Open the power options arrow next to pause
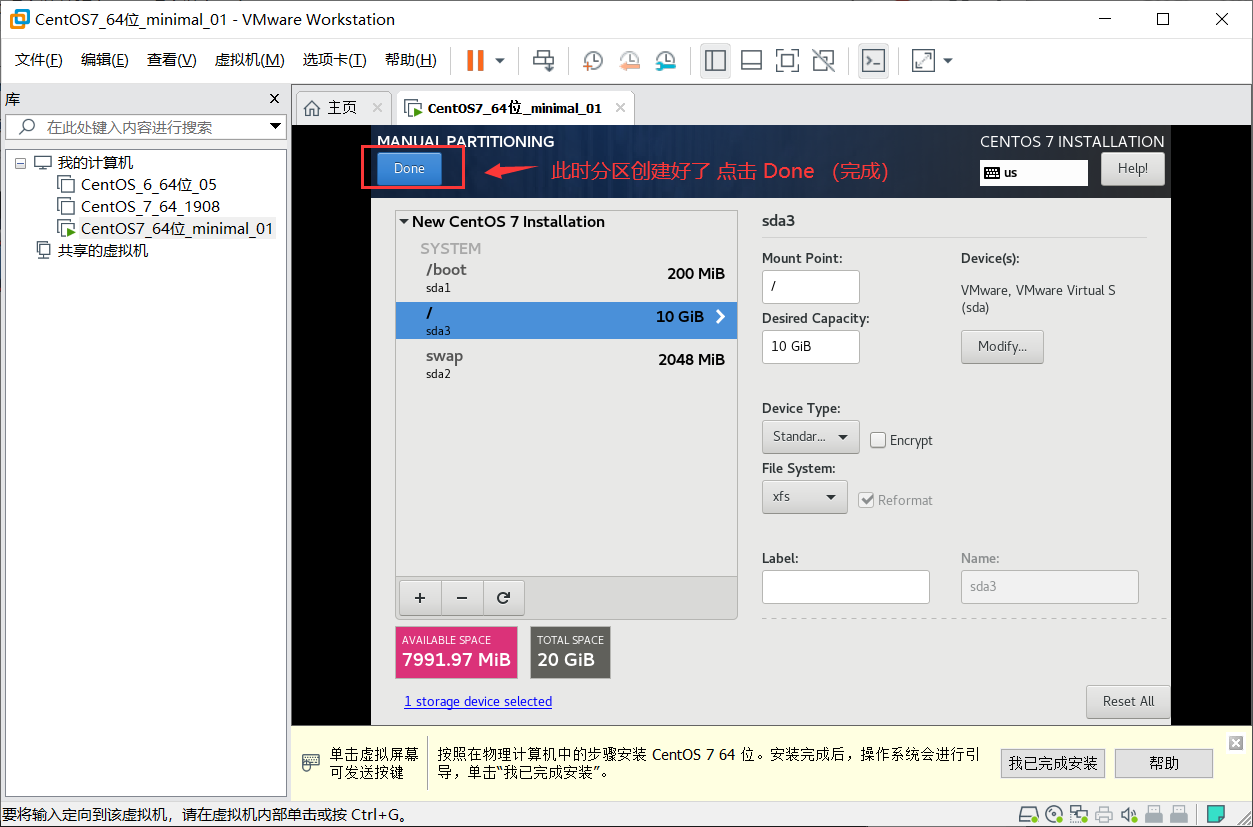 tap(500, 61)
